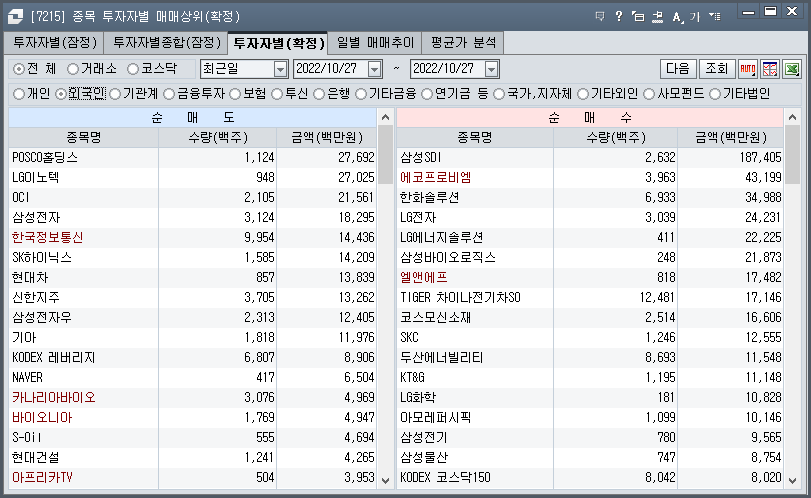
Task: Select the 코스닥 radio button
Action: click(x=133, y=69)
